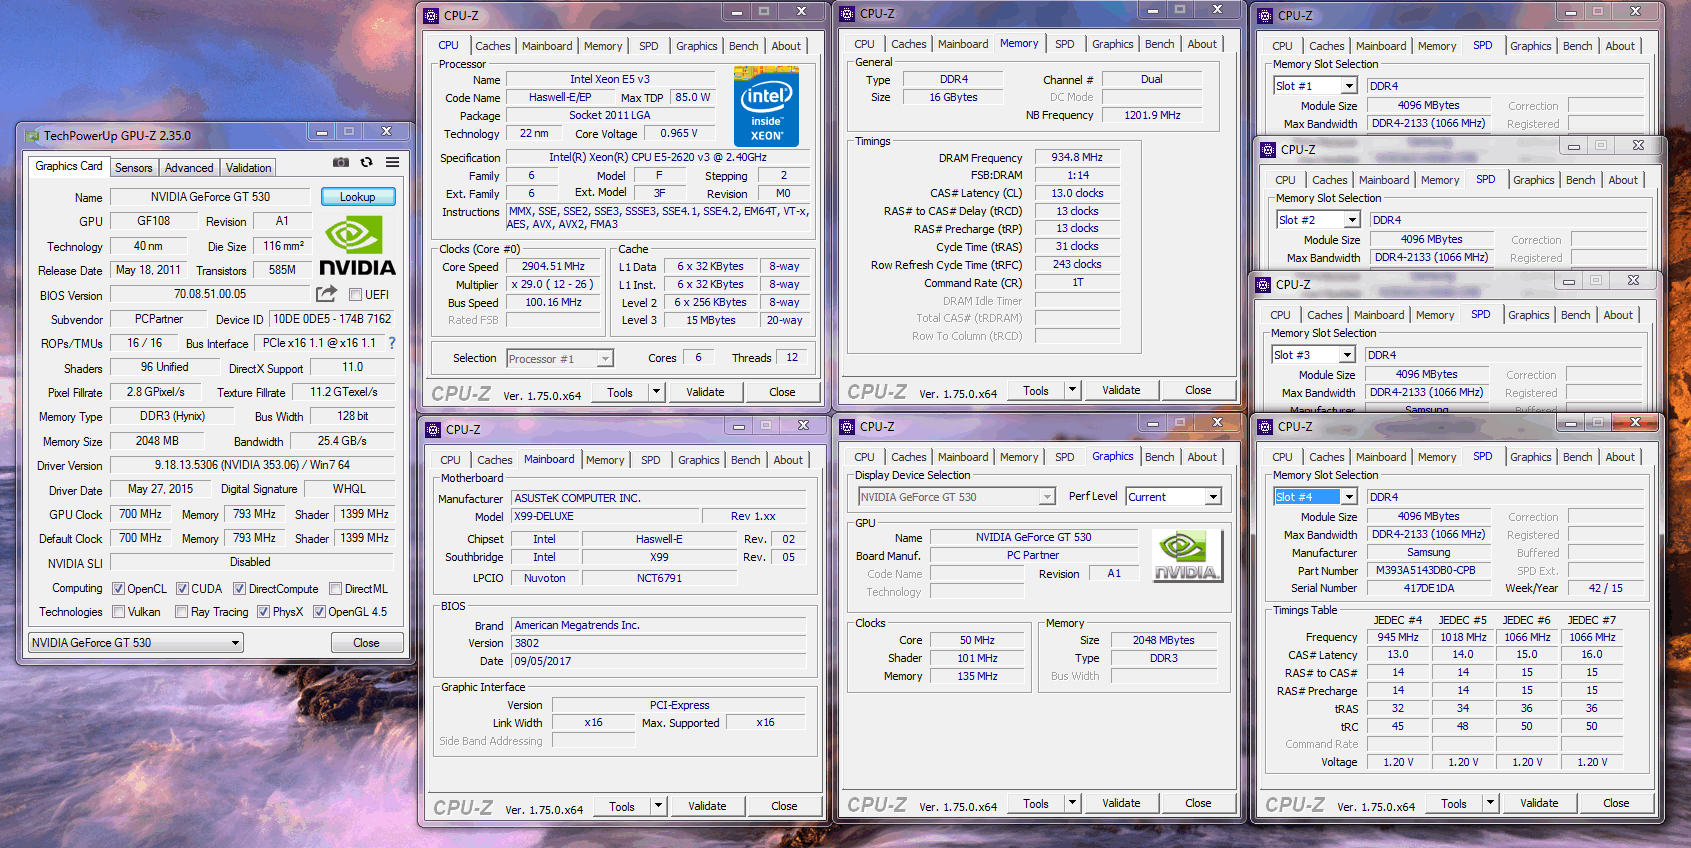Take GPU-Z screenshot with camera icon
Screen dimensions: 1691x848
tap(341, 162)
